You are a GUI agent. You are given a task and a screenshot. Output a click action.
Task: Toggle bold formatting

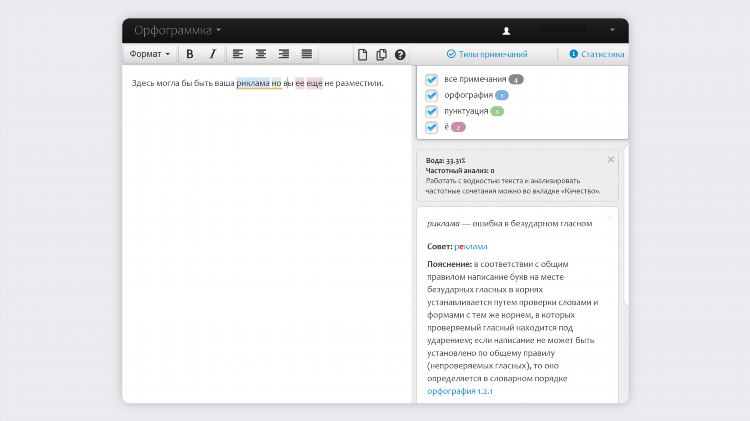coord(190,54)
